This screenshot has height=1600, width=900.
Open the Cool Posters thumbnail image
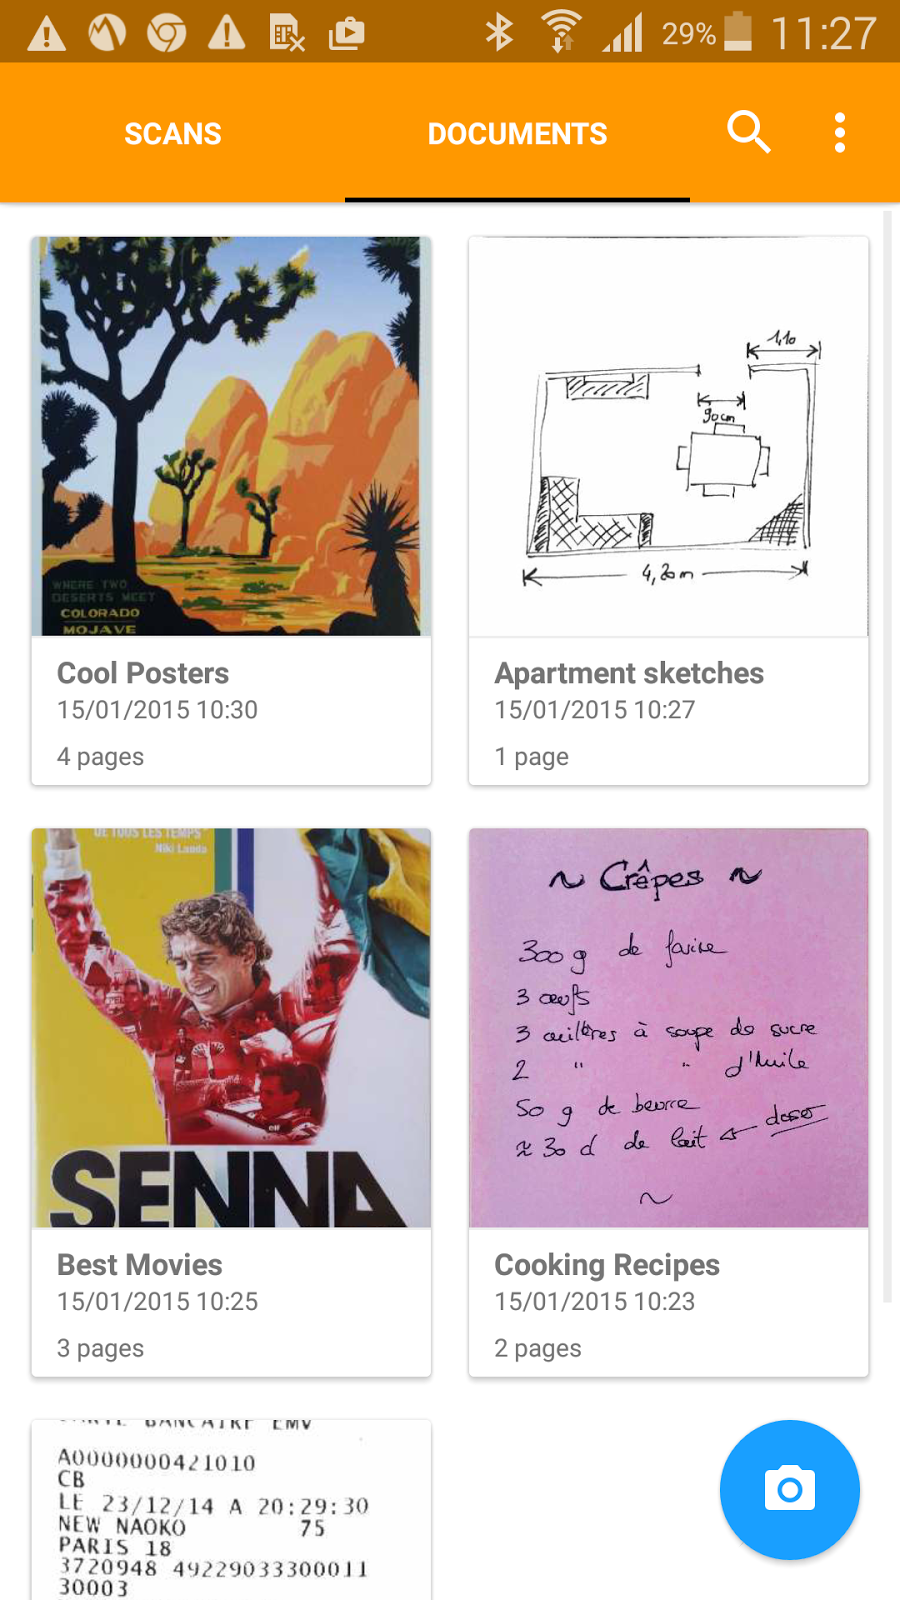(231, 436)
